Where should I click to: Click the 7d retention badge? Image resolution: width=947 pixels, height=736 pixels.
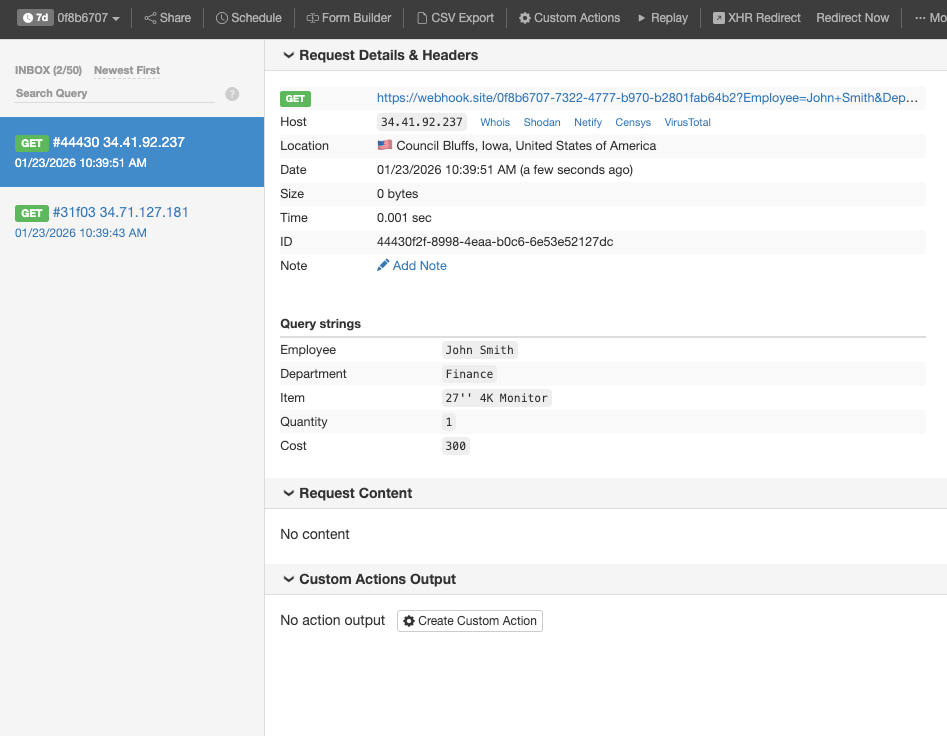pyautogui.click(x=36, y=17)
